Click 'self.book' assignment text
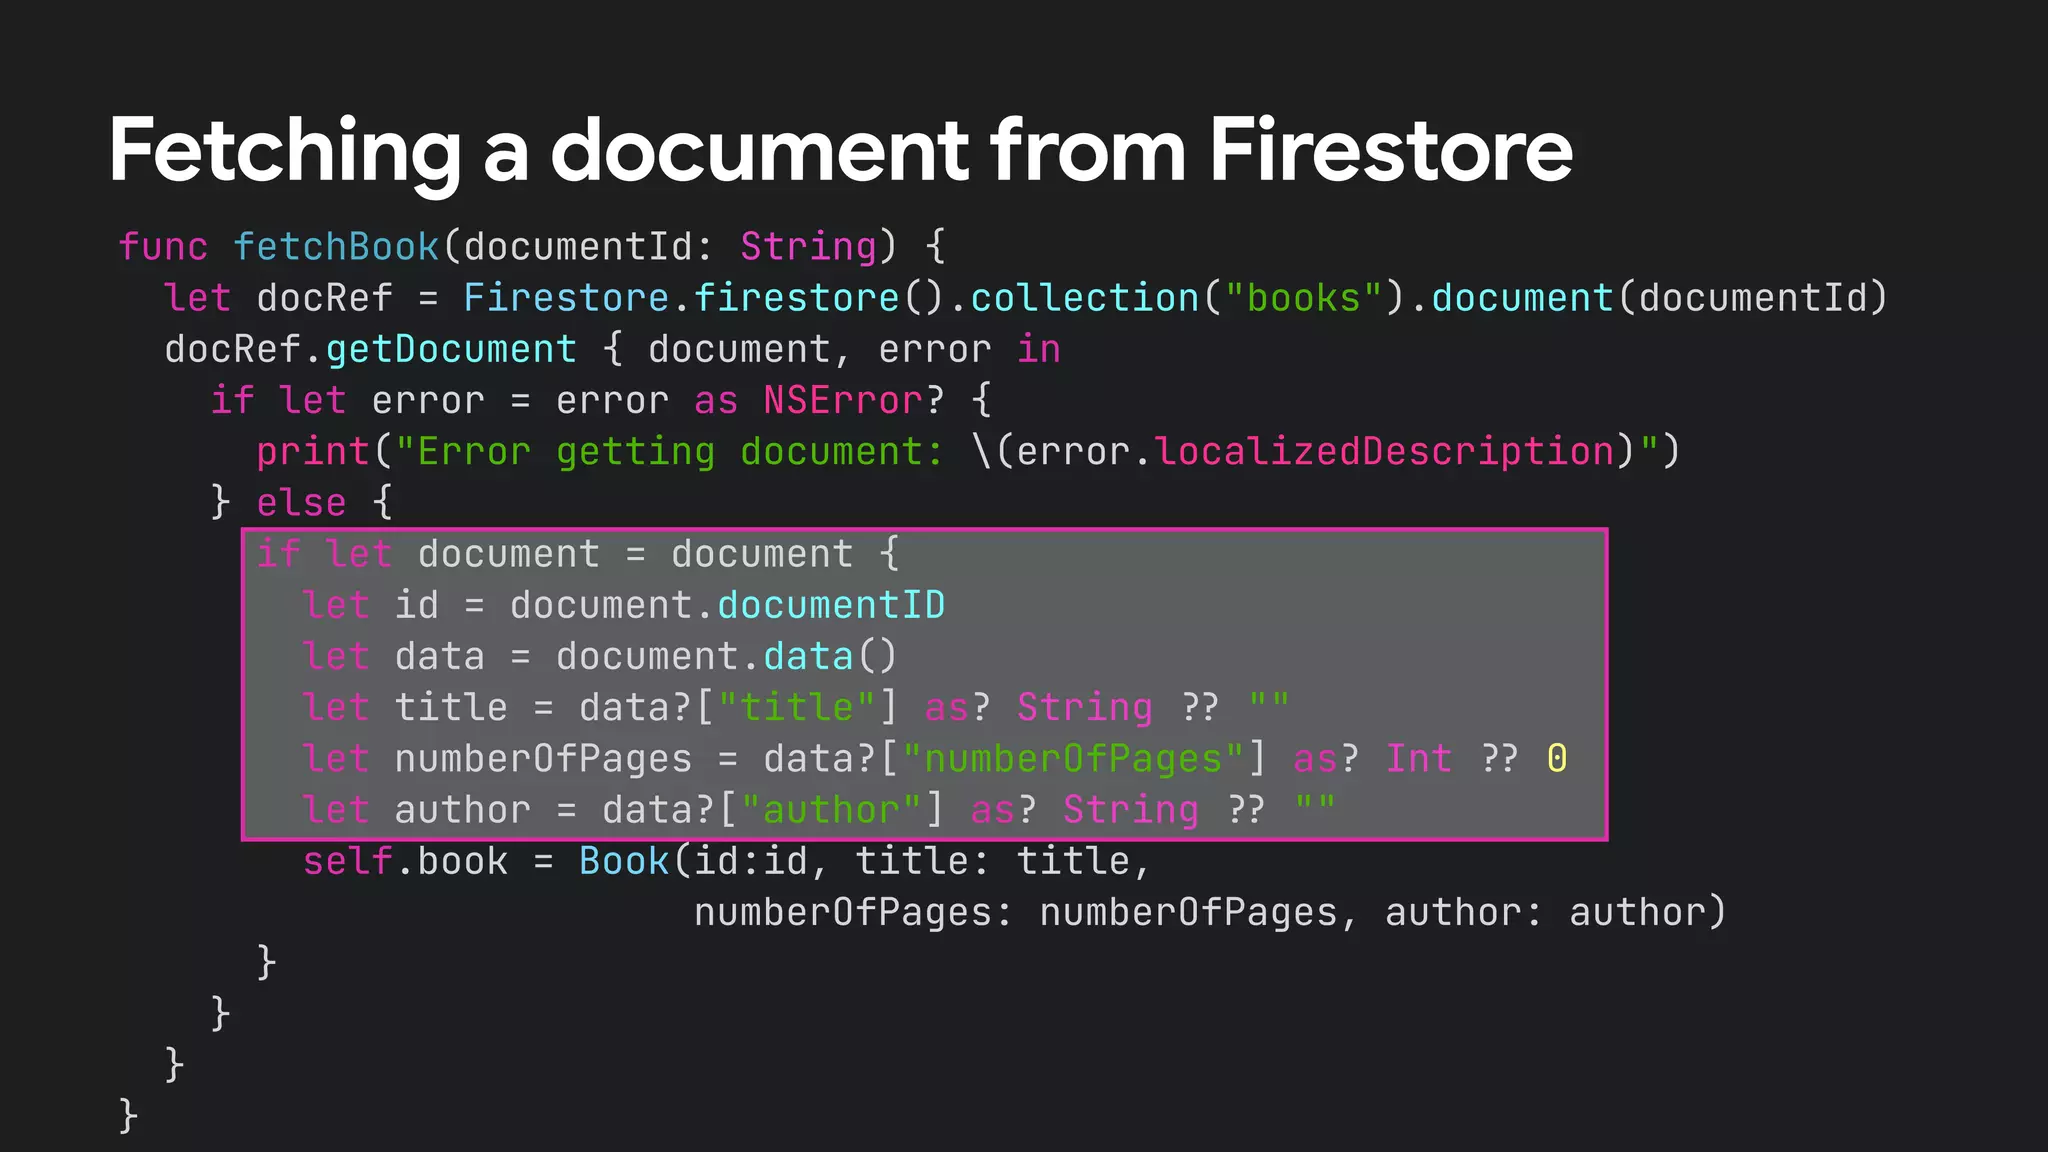 (x=405, y=862)
